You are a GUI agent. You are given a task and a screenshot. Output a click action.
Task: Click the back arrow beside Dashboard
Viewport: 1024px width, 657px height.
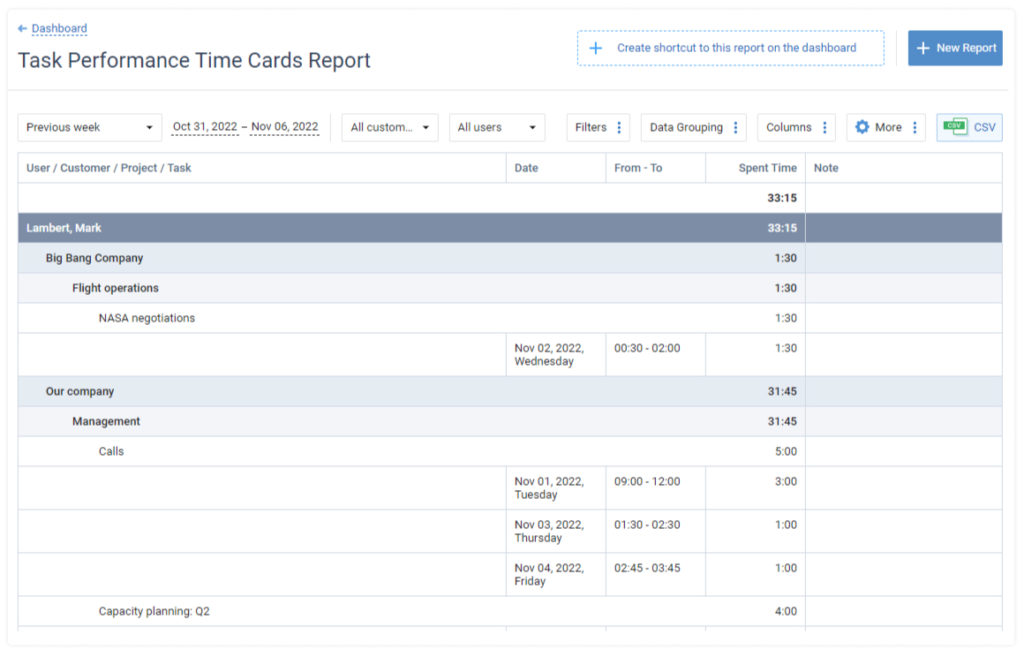(x=23, y=28)
